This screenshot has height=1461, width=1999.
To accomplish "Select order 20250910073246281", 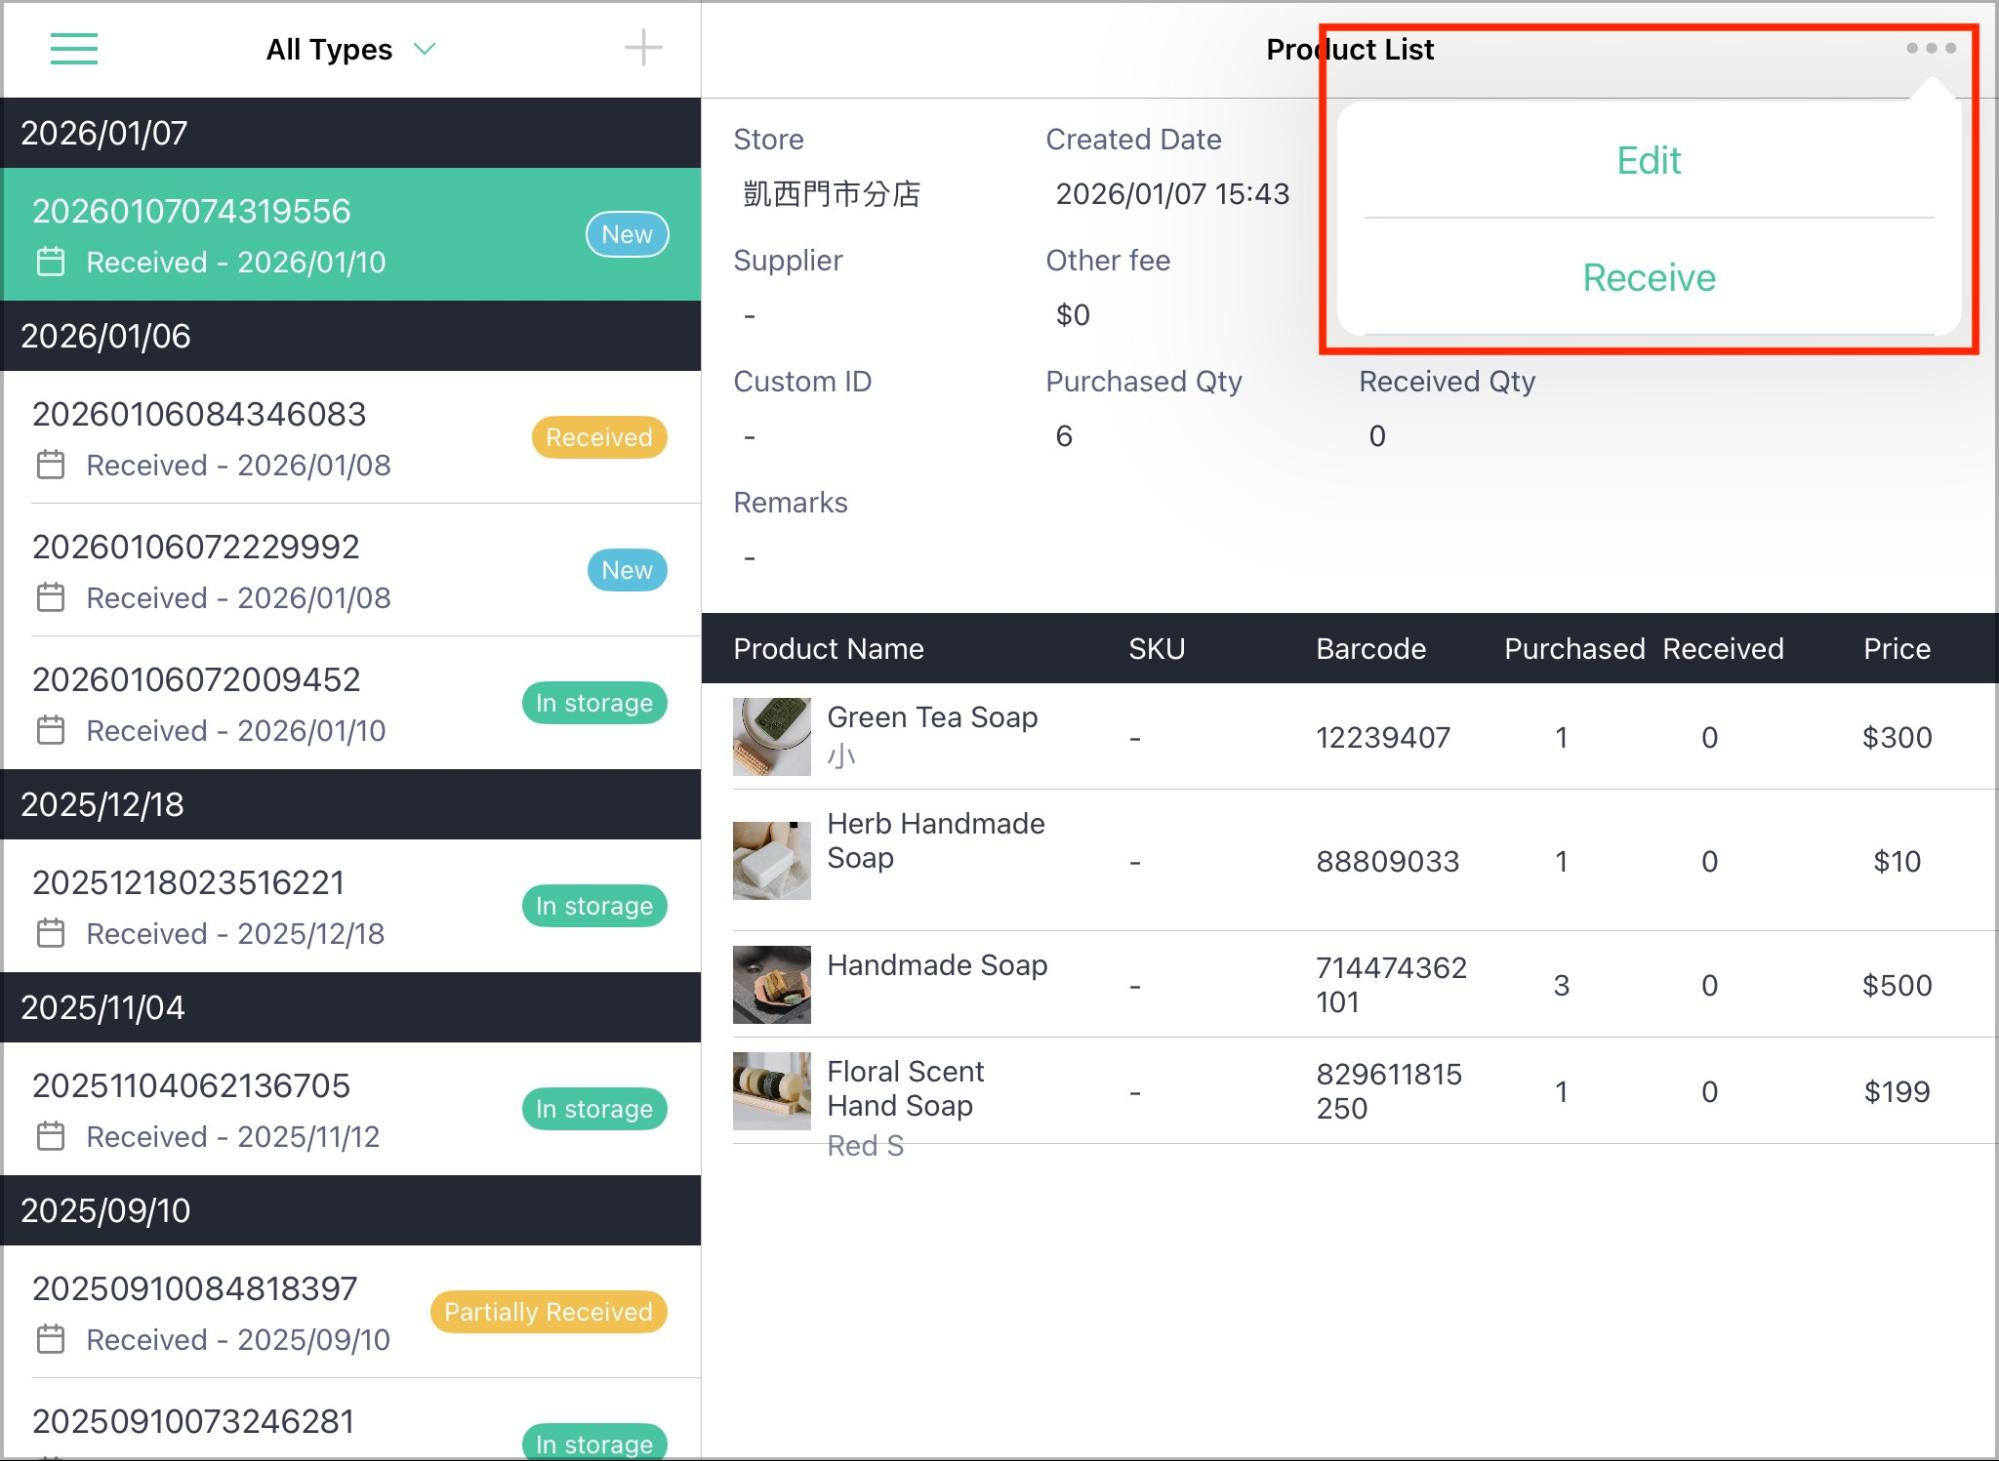I will point(351,1420).
